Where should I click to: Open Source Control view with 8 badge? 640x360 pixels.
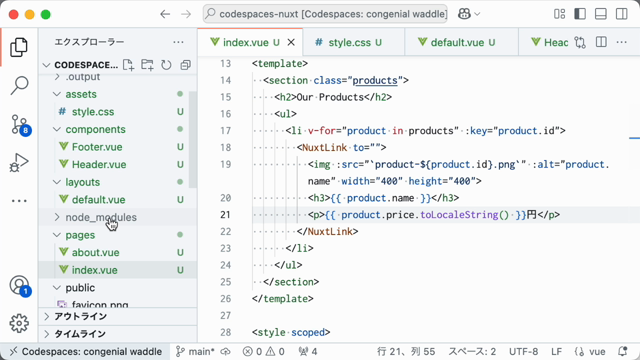pos(19,124)
